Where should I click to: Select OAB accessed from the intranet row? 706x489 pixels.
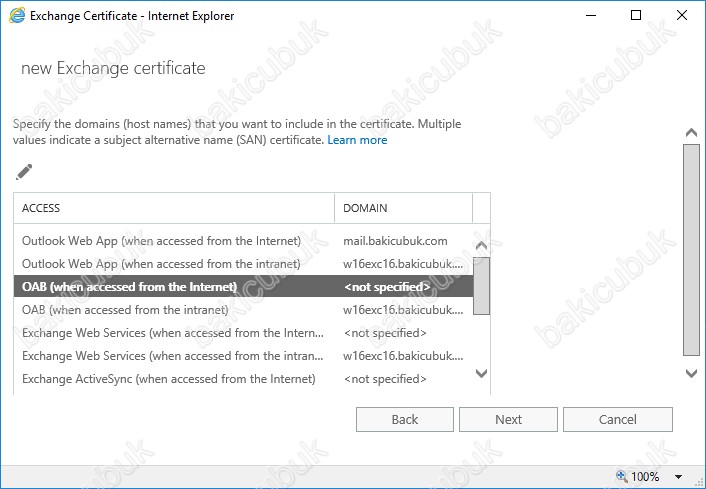pos(243,310)
